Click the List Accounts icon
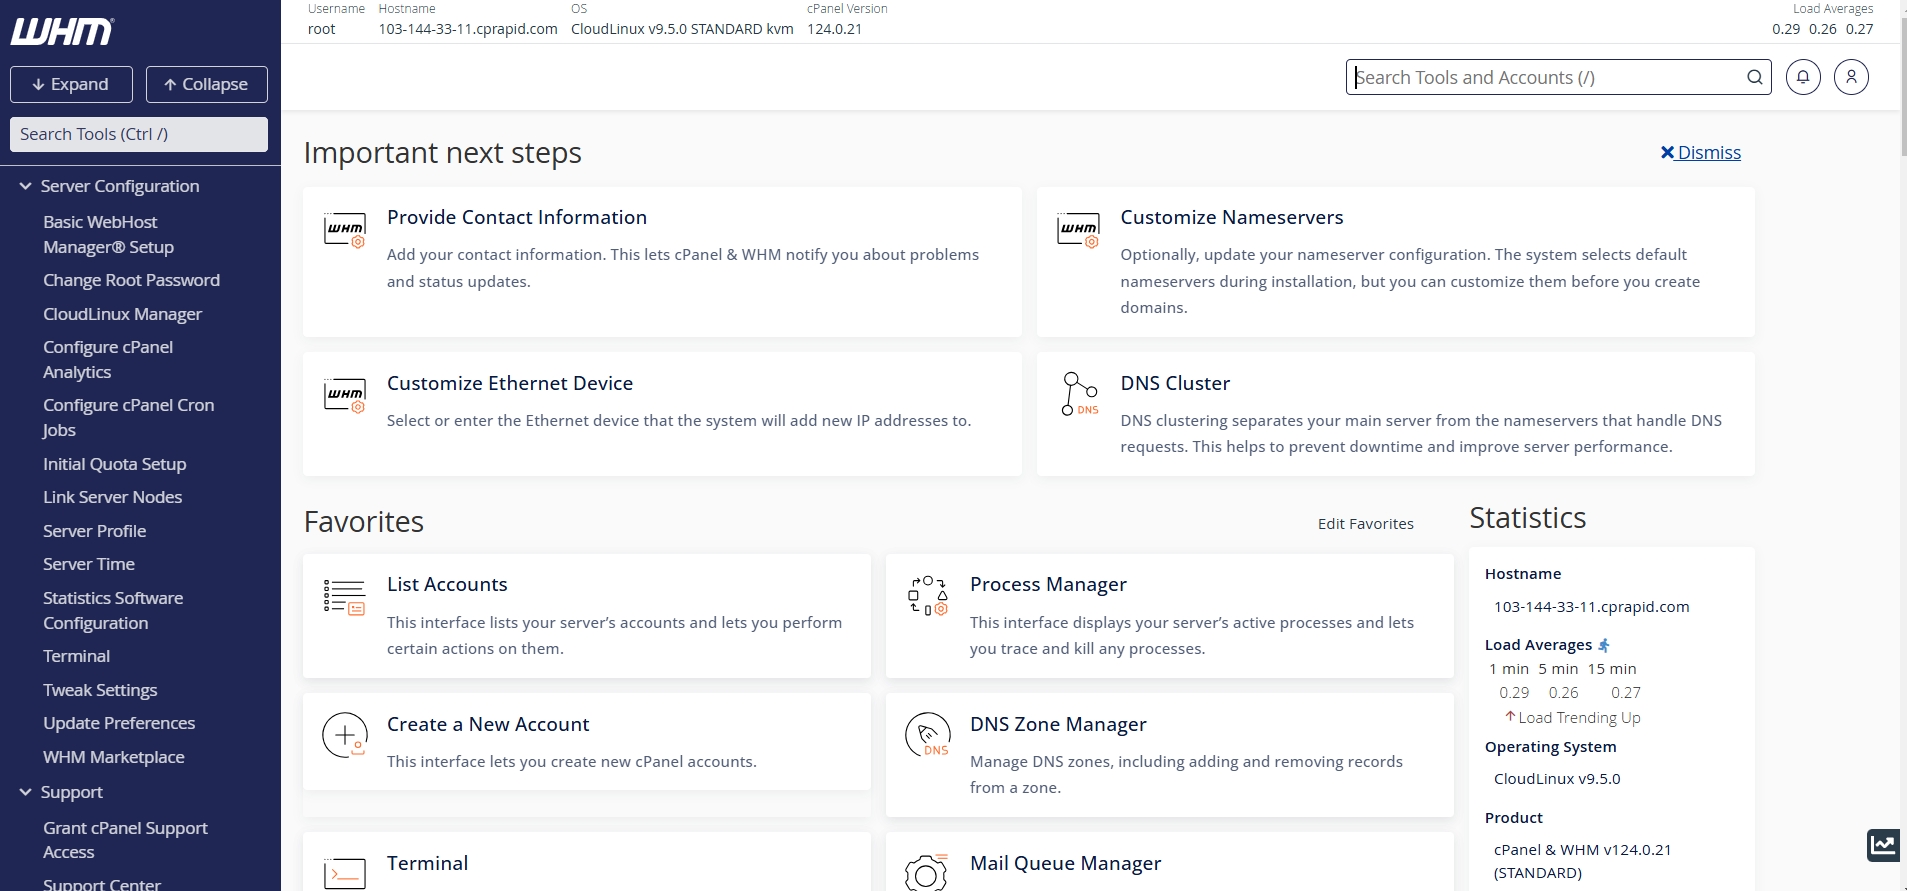 344,597
